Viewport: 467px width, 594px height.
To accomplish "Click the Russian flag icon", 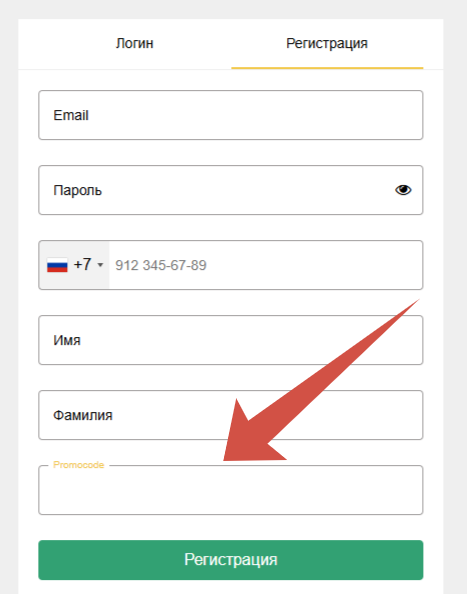I will (x=57, y=265).
